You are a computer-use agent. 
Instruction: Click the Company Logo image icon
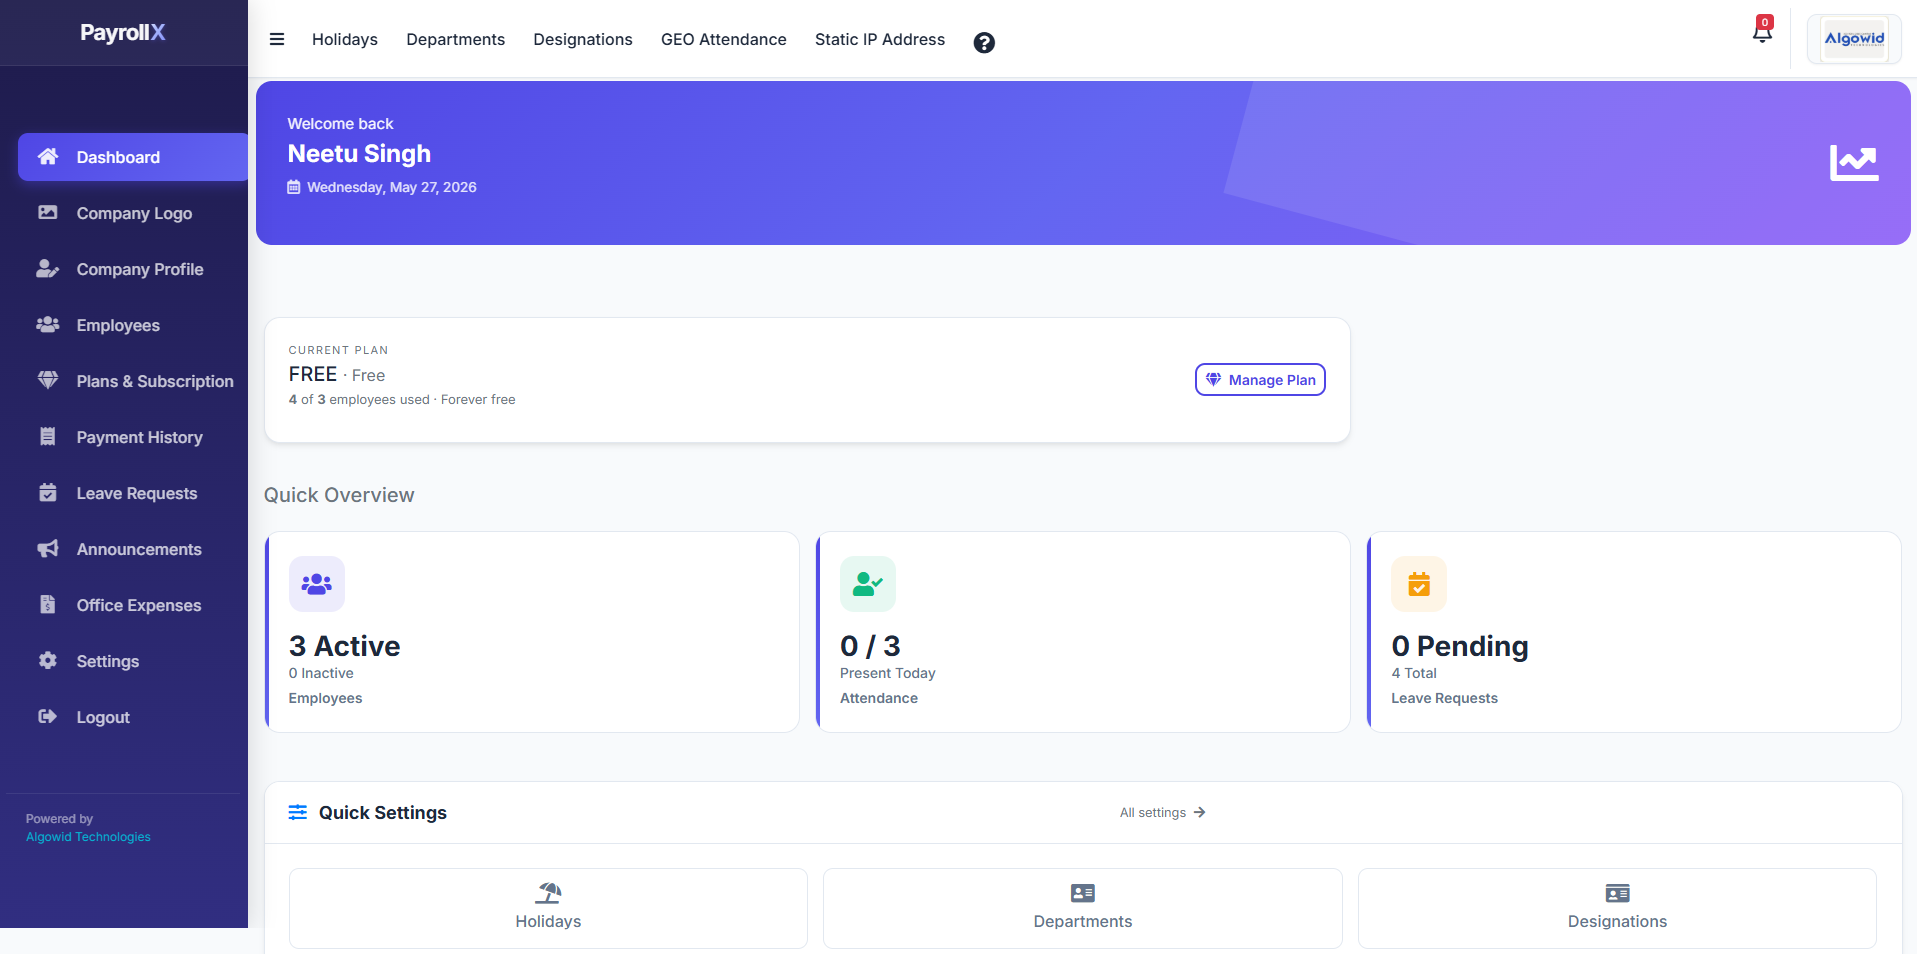pos(48,212)
